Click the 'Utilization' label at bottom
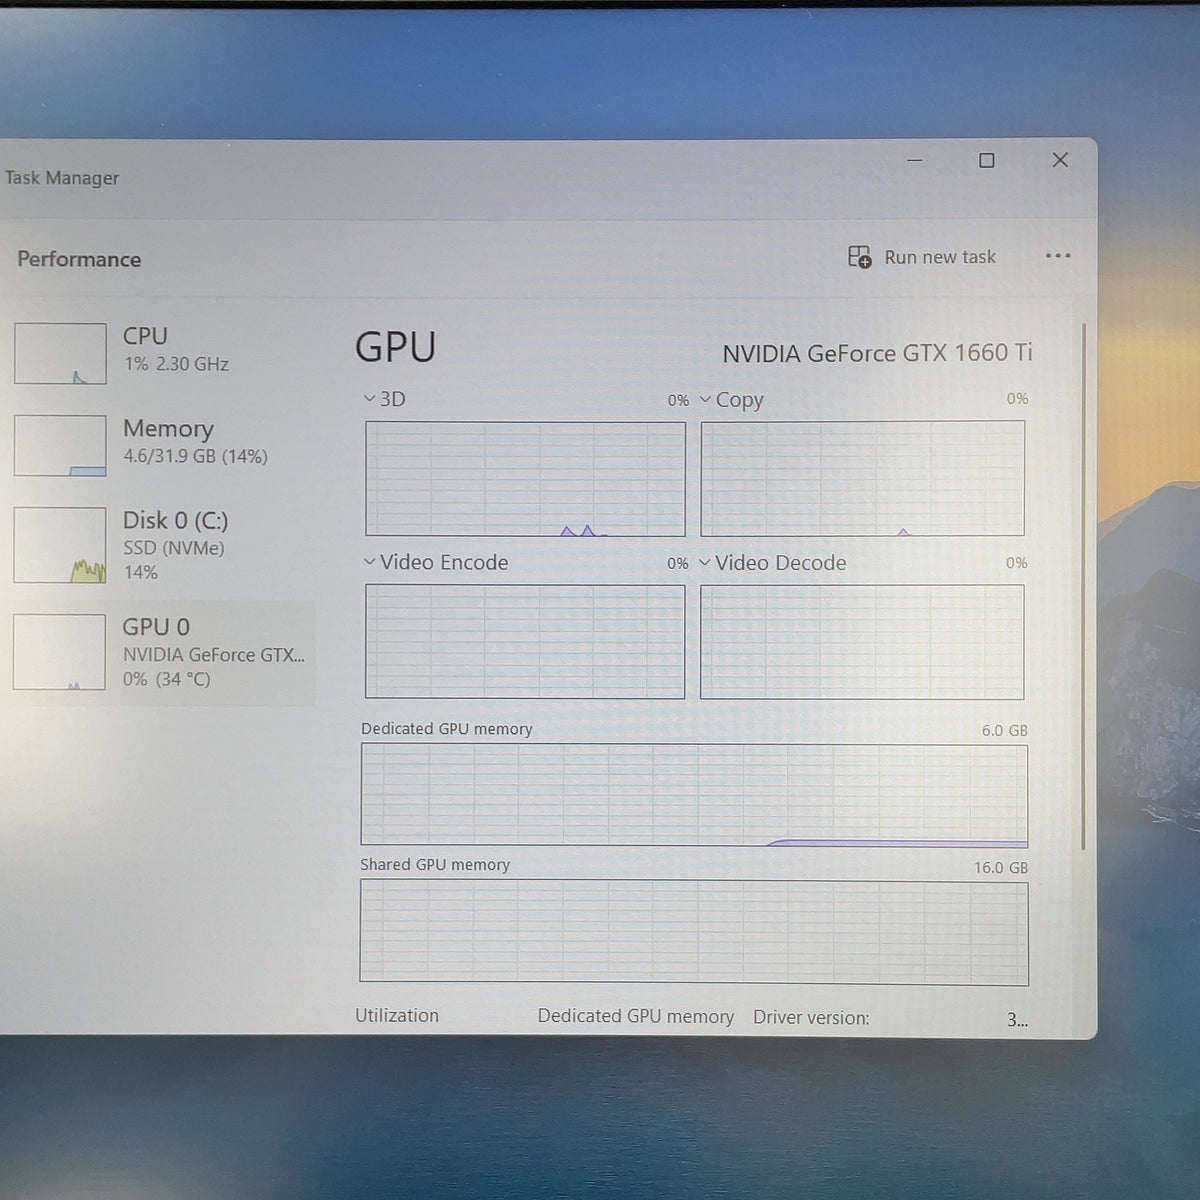Screen dimensions: 1200x1200 pos(397,1016)
